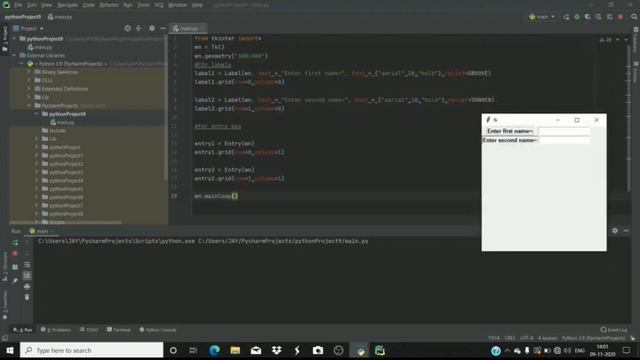This screenshot has height=360, width=640.
Task: Click the first name entry field in tk window
Action: 564,131
